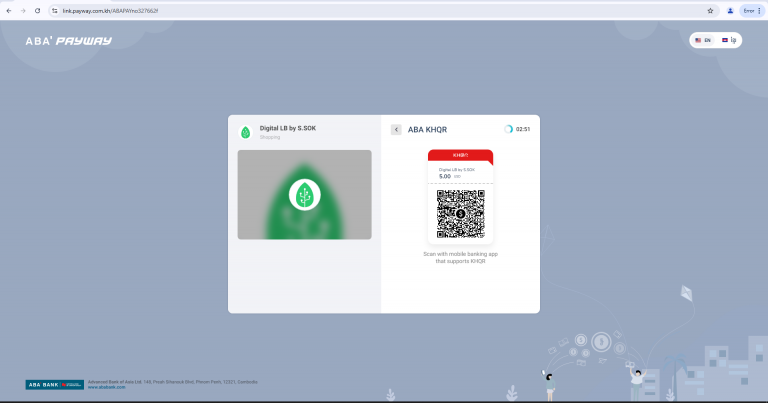Switch language to EN
The image size is (768, 403).
pyautogui.click(x=703, y=40)
